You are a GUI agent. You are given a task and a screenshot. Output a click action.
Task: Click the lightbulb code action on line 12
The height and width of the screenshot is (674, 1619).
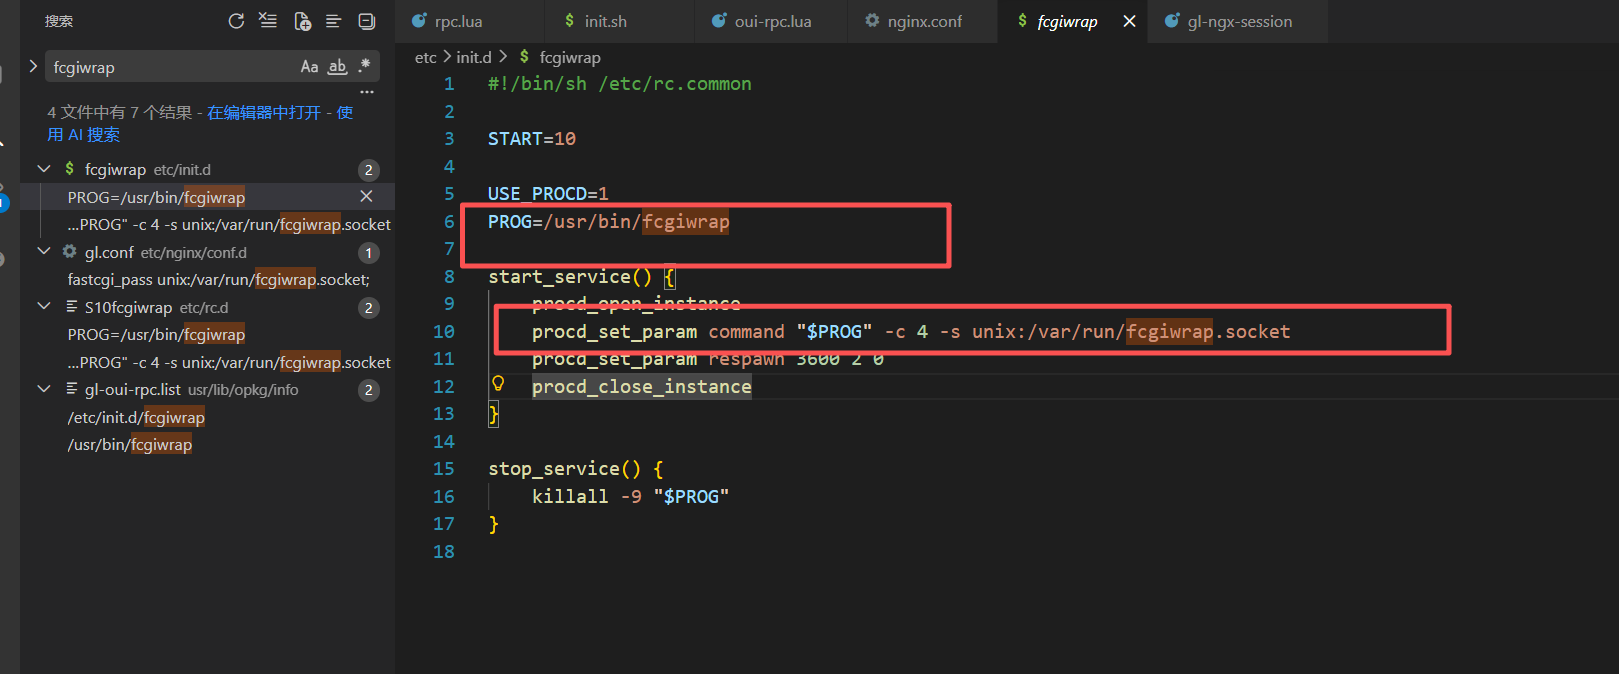[x=497, y=384]
